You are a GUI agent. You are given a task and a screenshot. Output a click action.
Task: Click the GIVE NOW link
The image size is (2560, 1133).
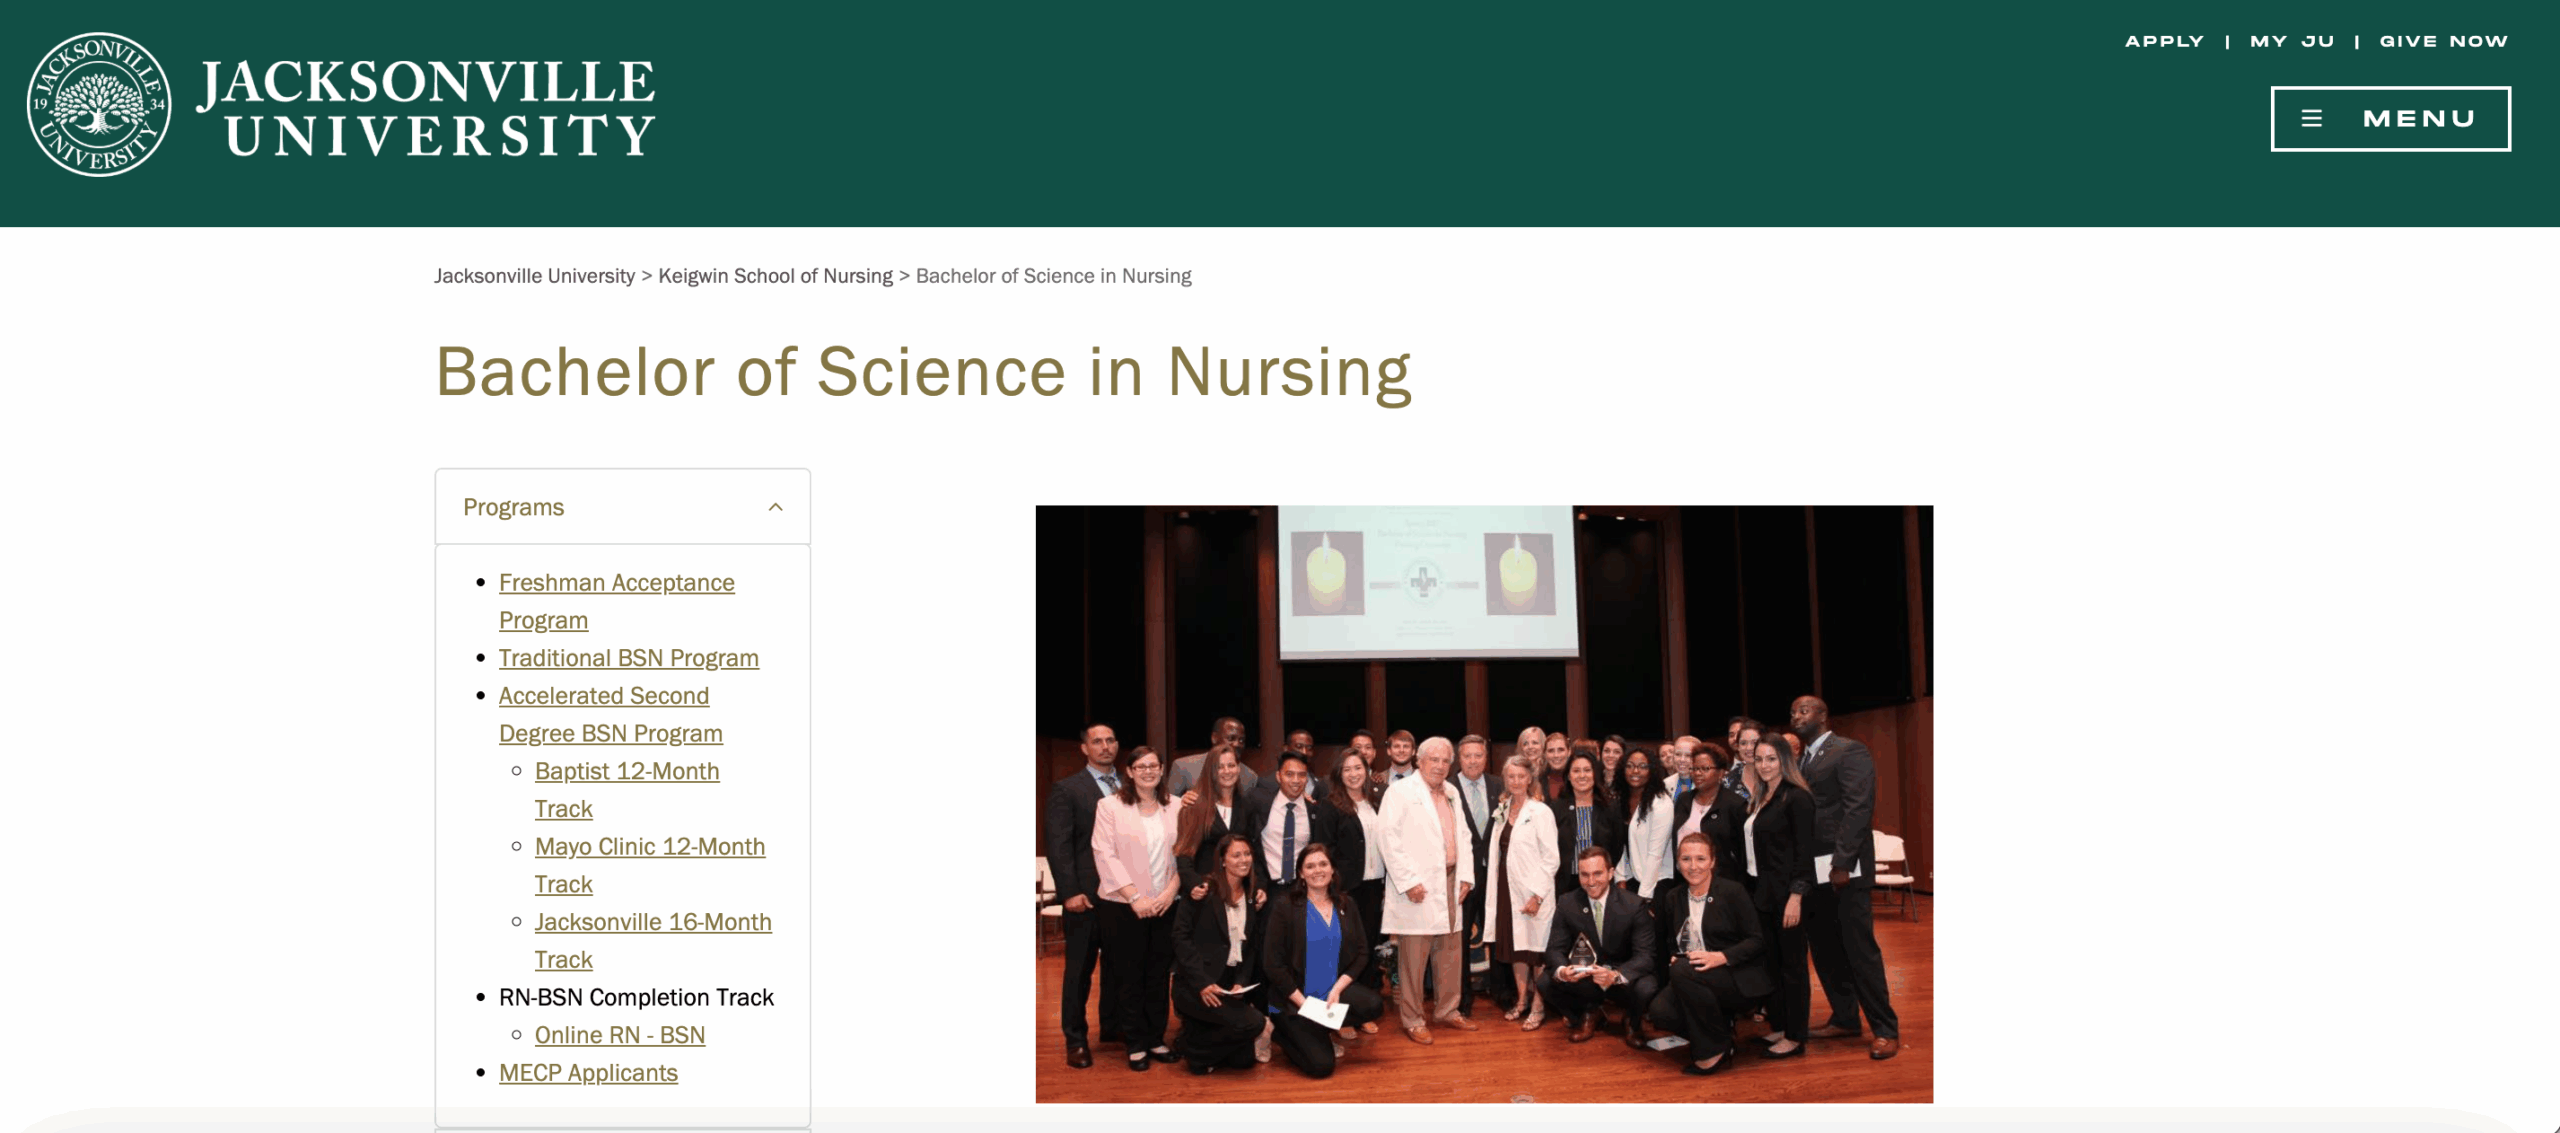click(2444, 41)
